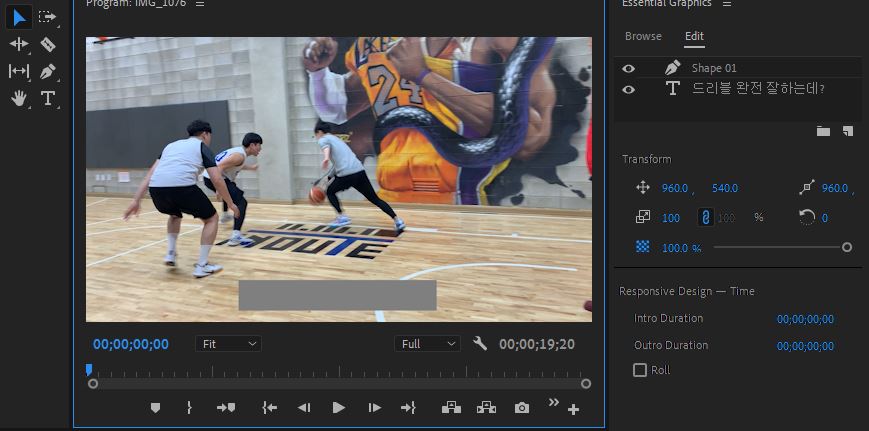The image size is (869, 431).
Task: Click the sequence duration 00;00;19;20
Action: (x=537, y=345)
